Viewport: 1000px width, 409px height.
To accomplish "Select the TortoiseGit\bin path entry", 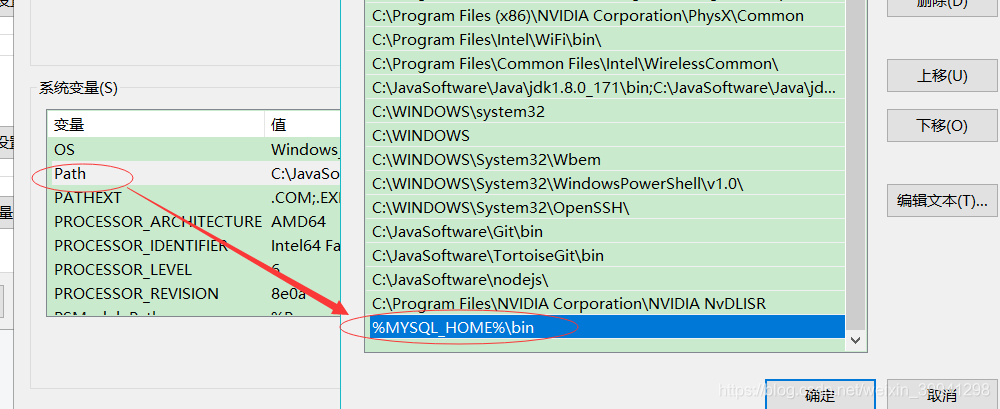I will pos(607,256).
